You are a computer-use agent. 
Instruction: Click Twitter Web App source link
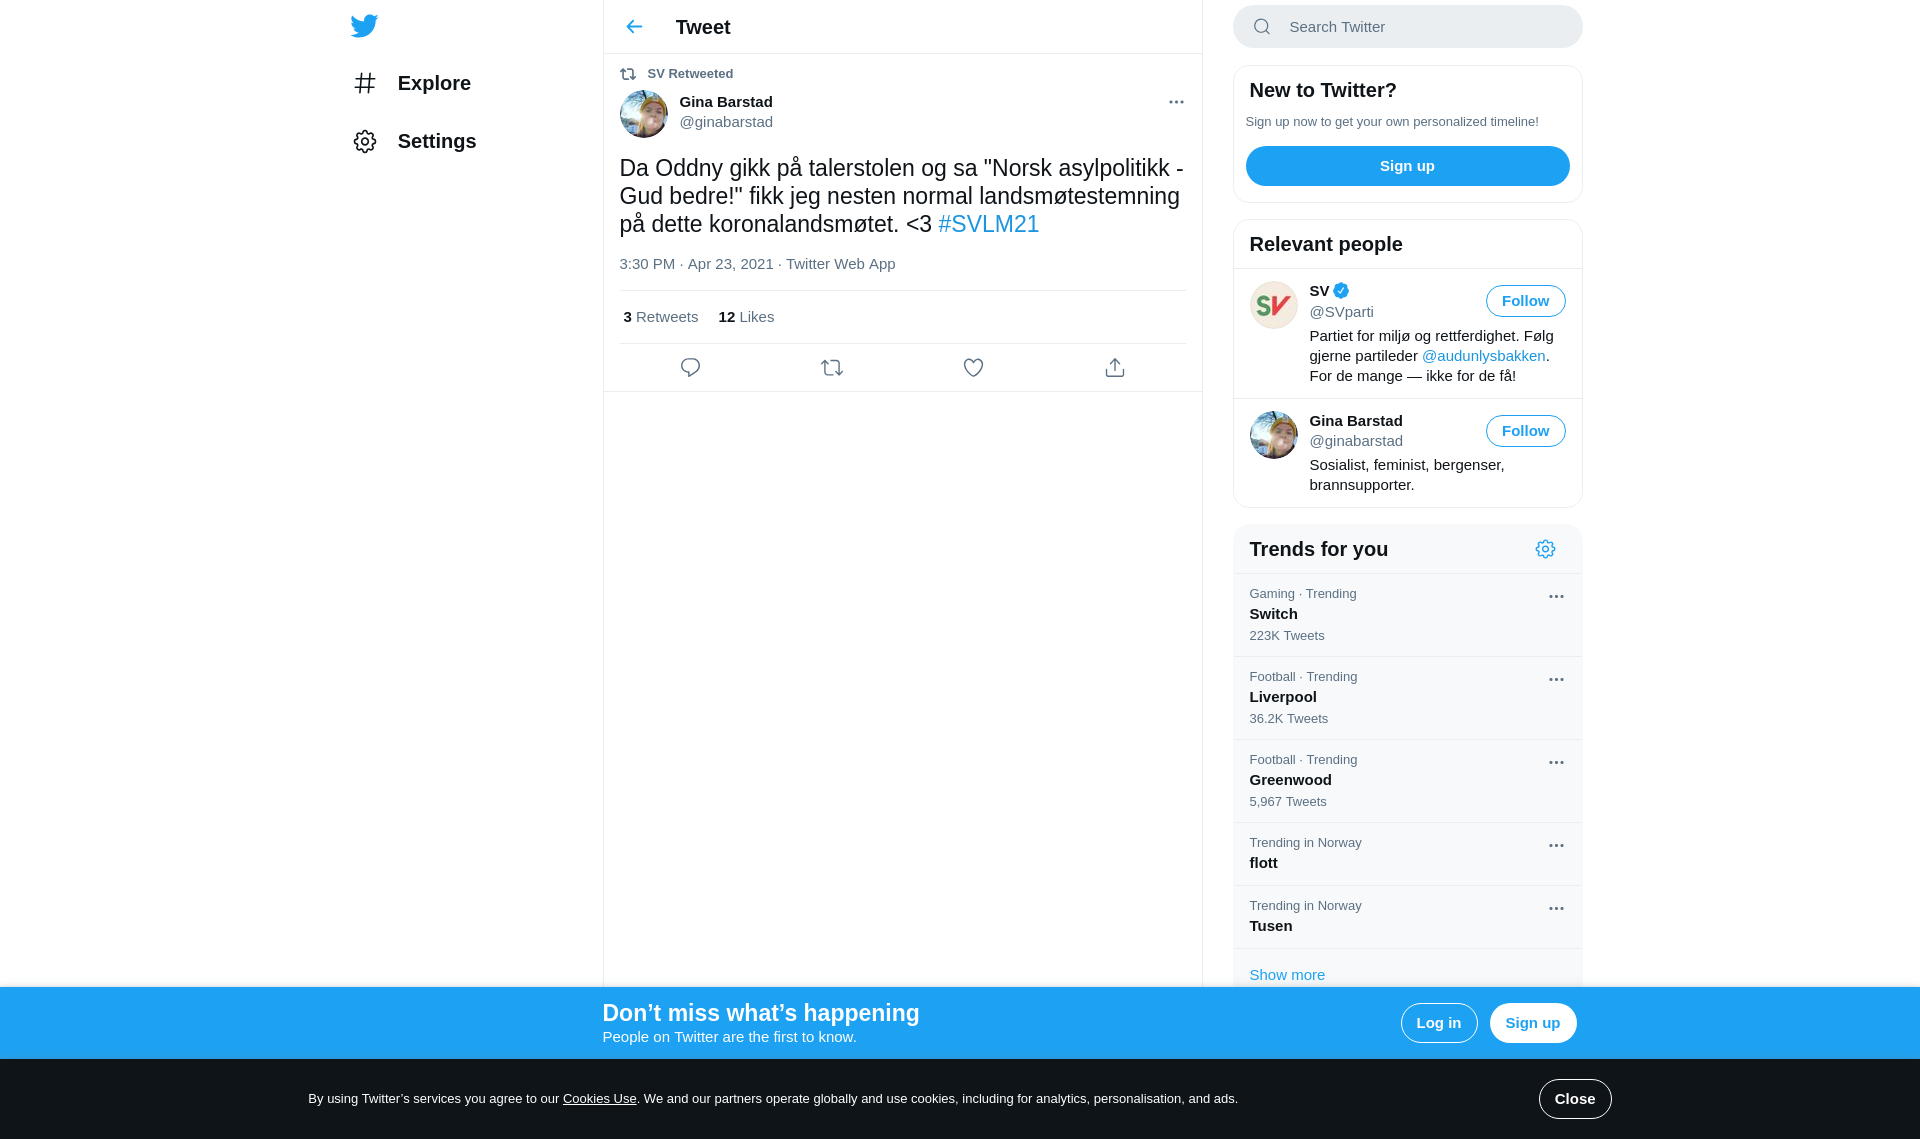coord(840,264)
